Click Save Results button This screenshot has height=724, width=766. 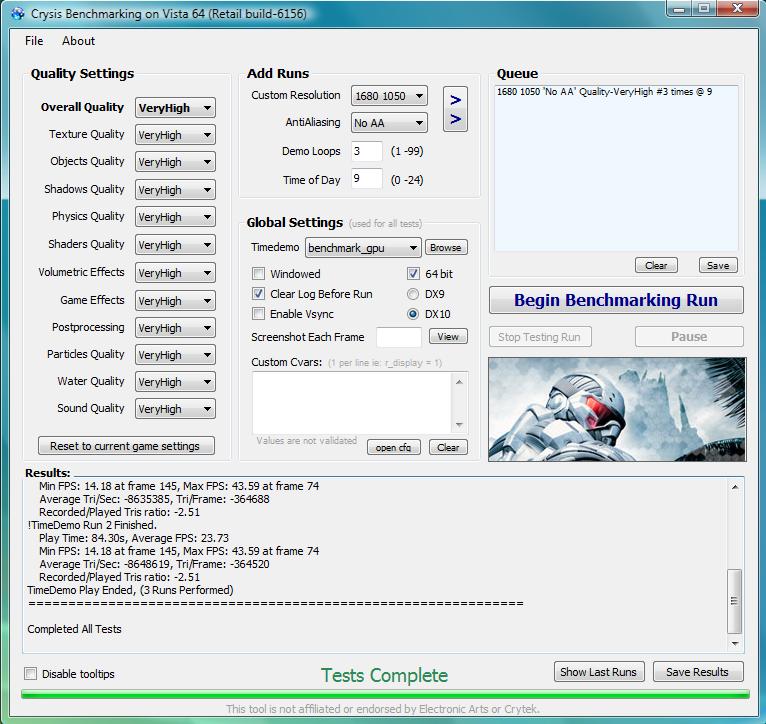coord(698,672)
